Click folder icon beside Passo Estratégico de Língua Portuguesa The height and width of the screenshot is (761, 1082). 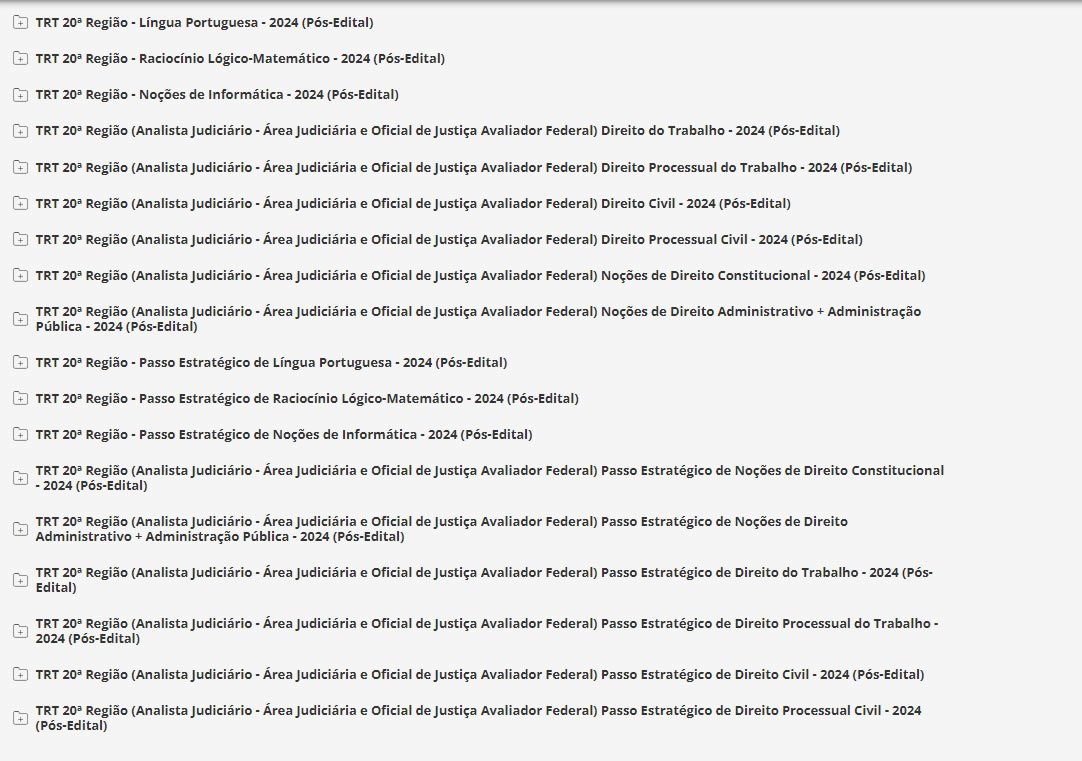[x=20, y=363]
